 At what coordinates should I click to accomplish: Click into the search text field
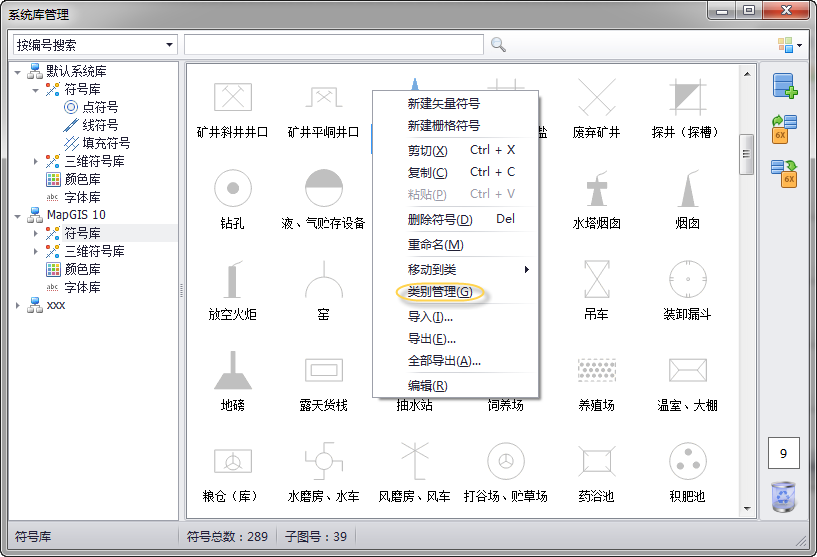[334, 45]
